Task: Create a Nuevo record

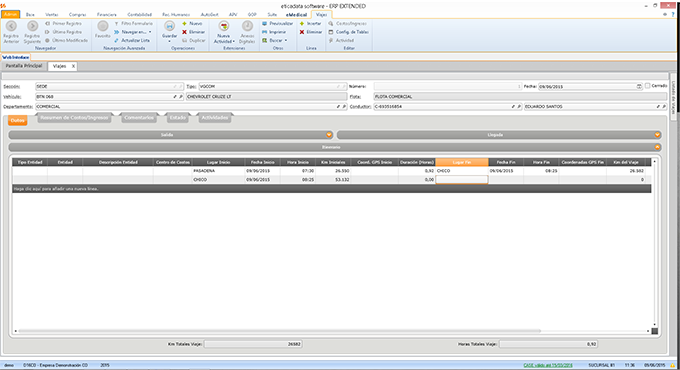Action: pyautogui.click(x=192, y=23)
